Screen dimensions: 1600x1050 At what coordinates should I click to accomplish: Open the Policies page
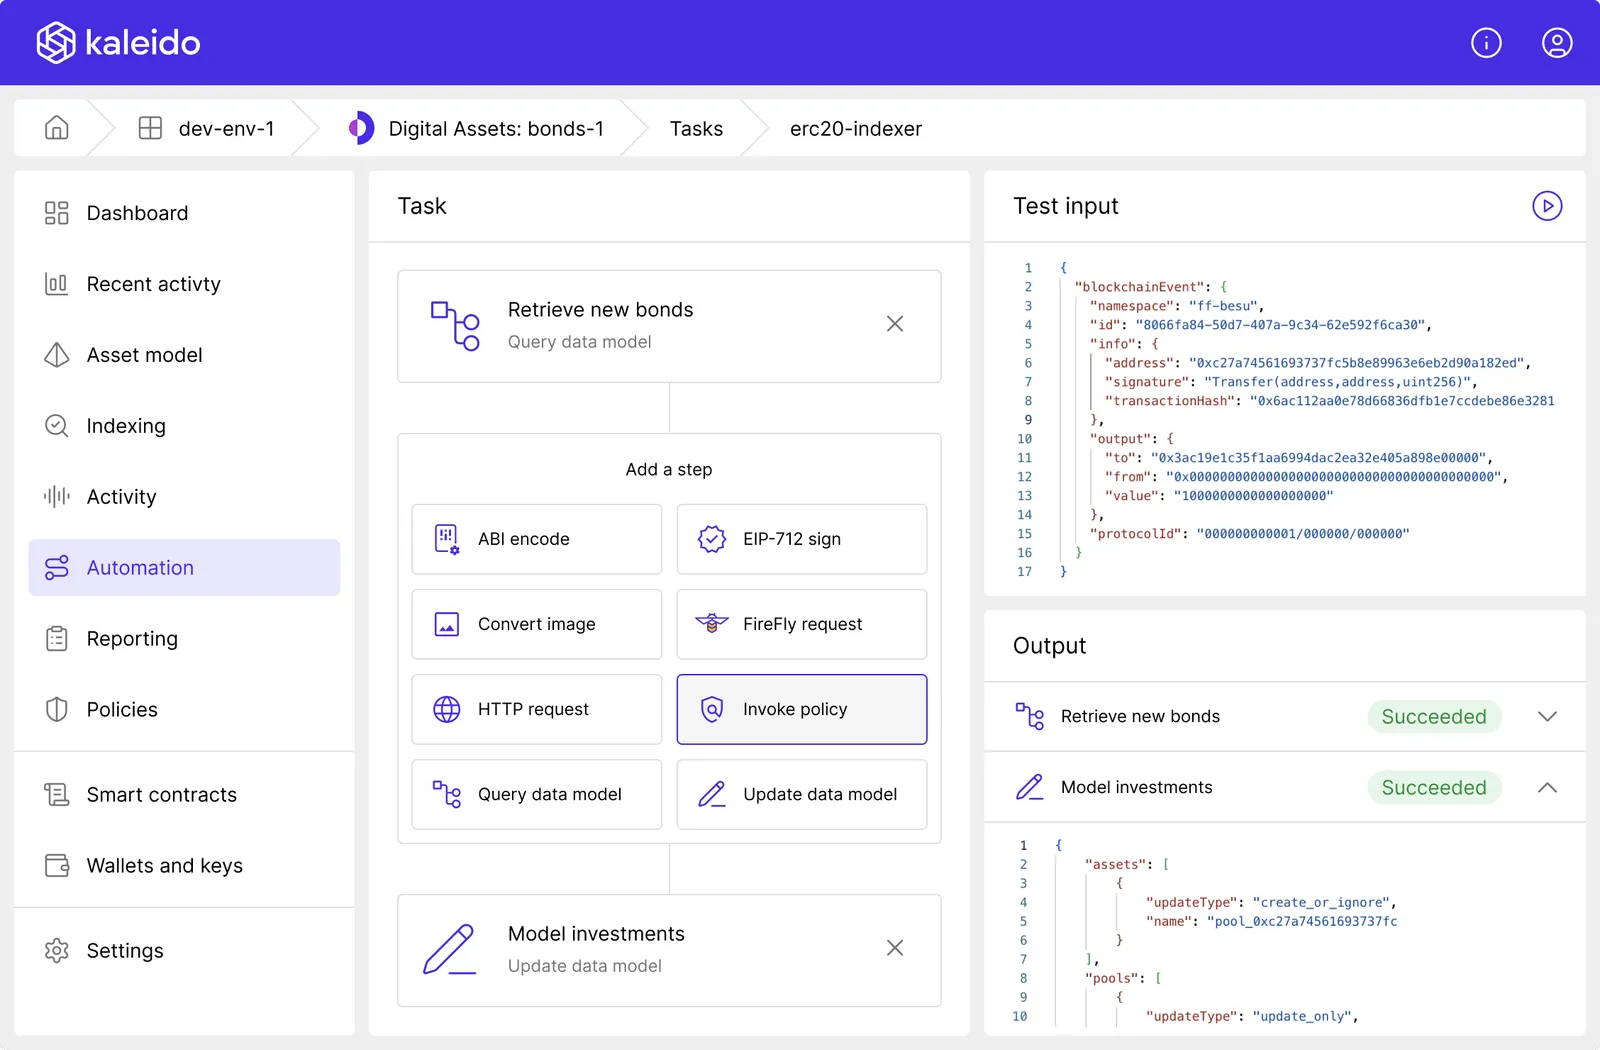click(122, 710)
